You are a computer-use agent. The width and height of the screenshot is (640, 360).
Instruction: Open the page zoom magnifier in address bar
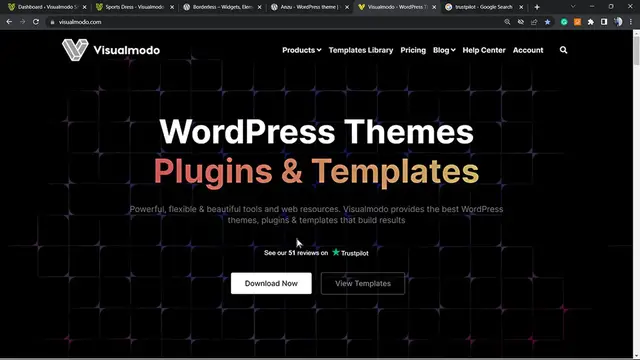(507, 22)
